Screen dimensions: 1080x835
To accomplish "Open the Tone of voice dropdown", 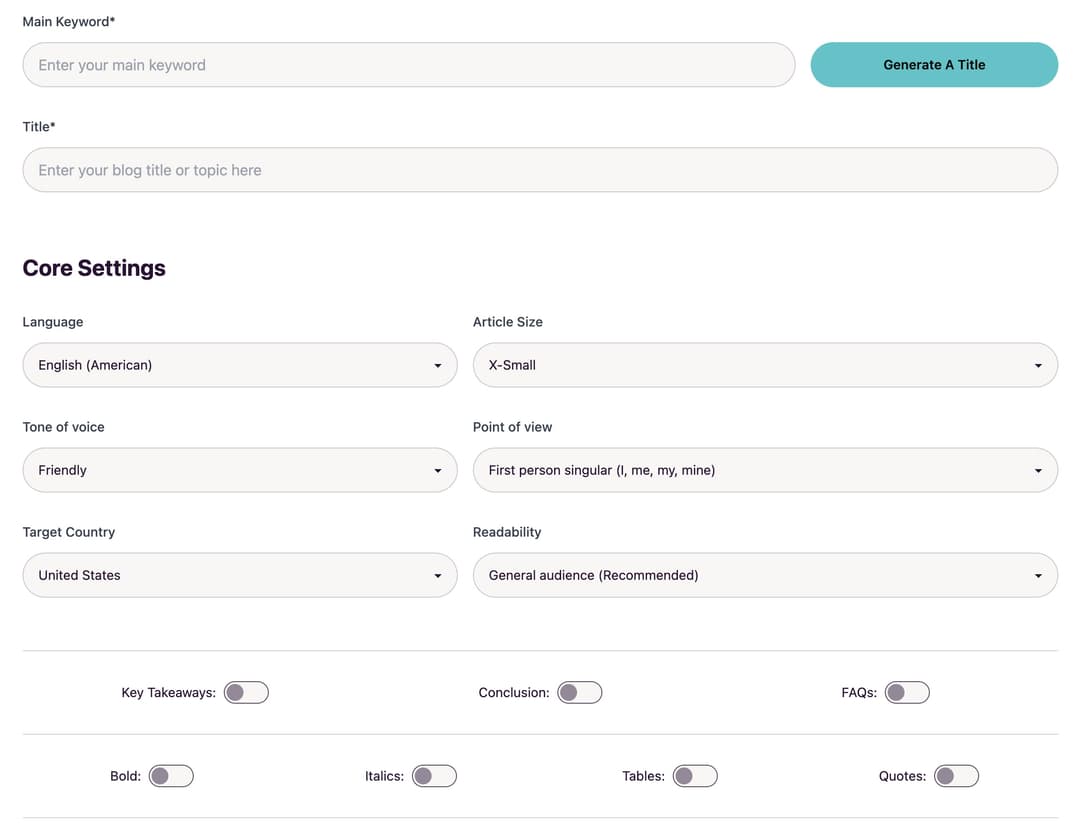I will 240,470.
